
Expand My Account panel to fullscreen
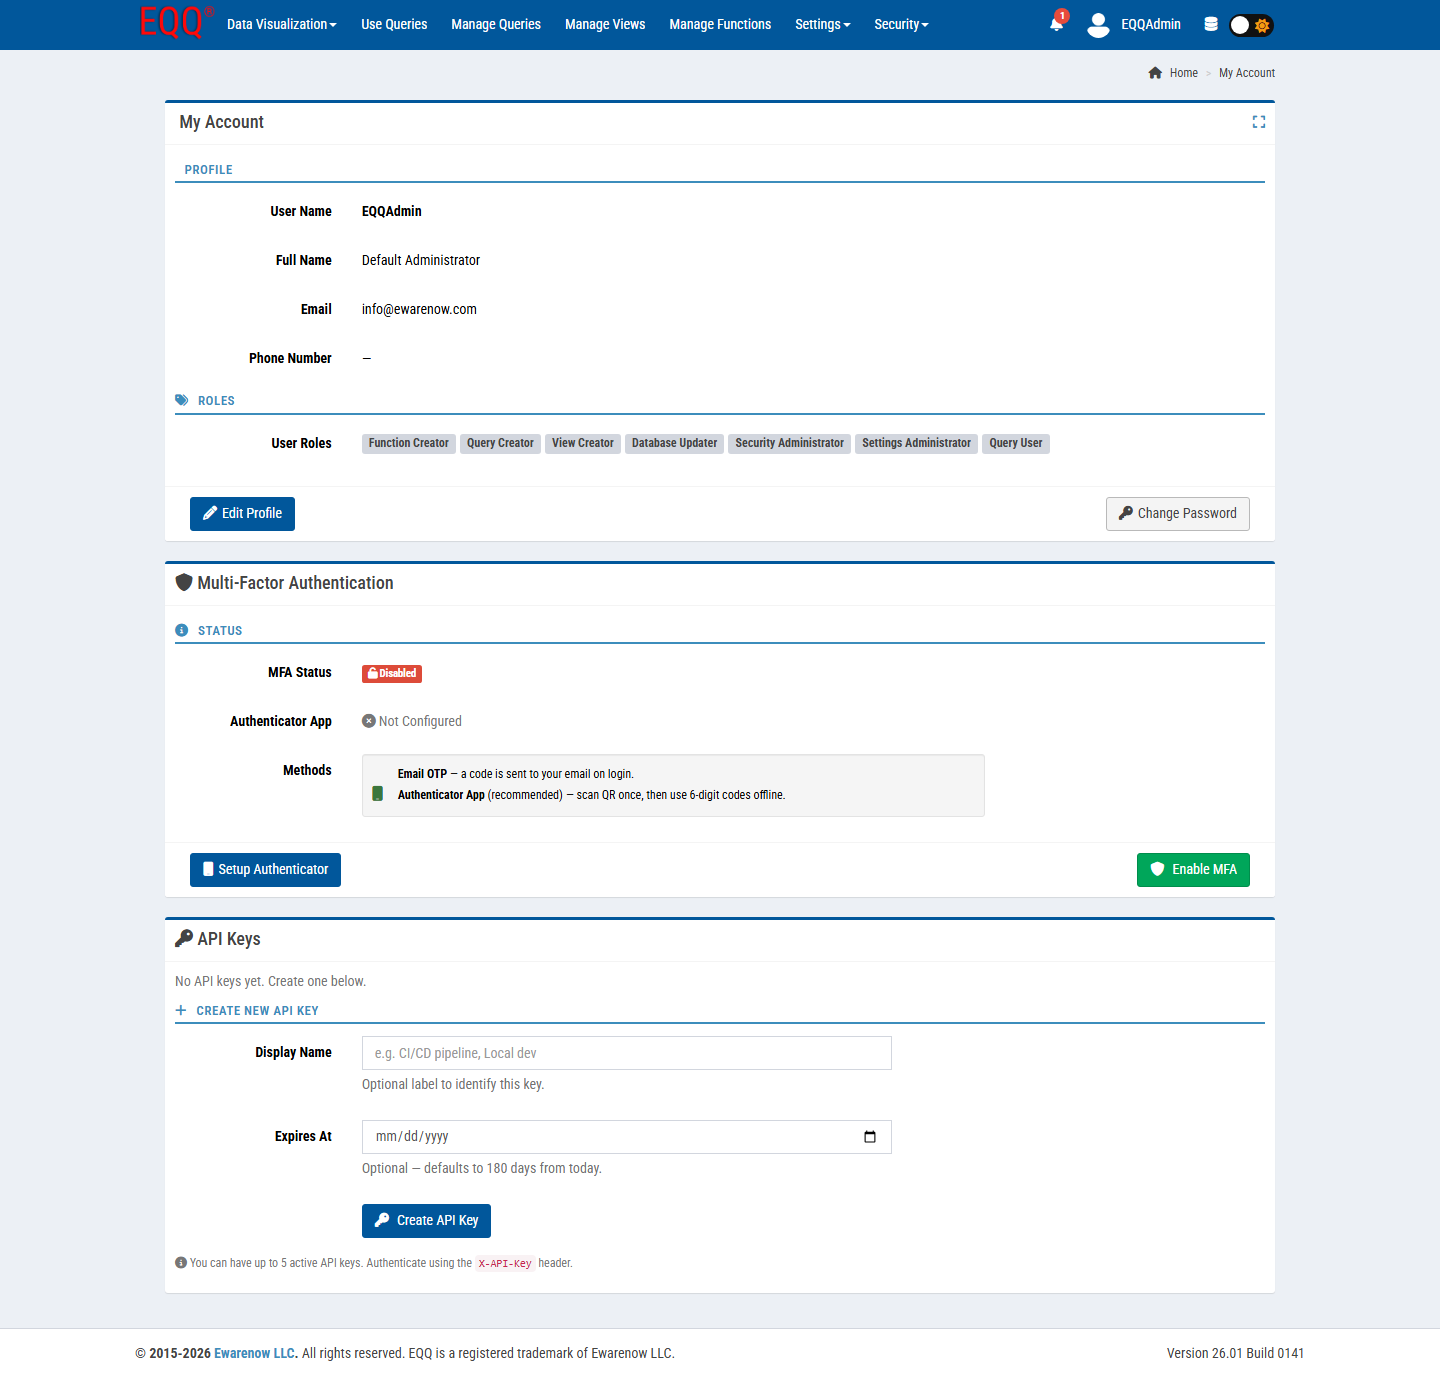pos(1258,122)
